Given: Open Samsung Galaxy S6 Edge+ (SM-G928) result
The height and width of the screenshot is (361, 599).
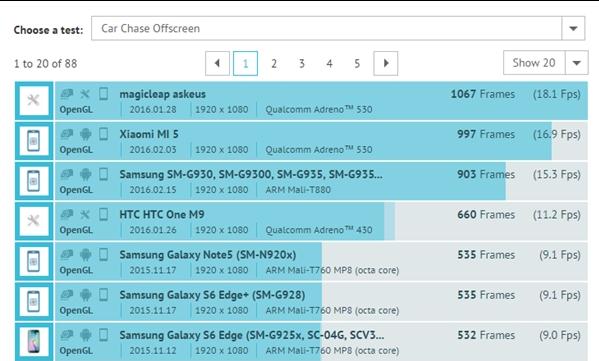Looking at the screenshot, I should [x=212, y=295].
